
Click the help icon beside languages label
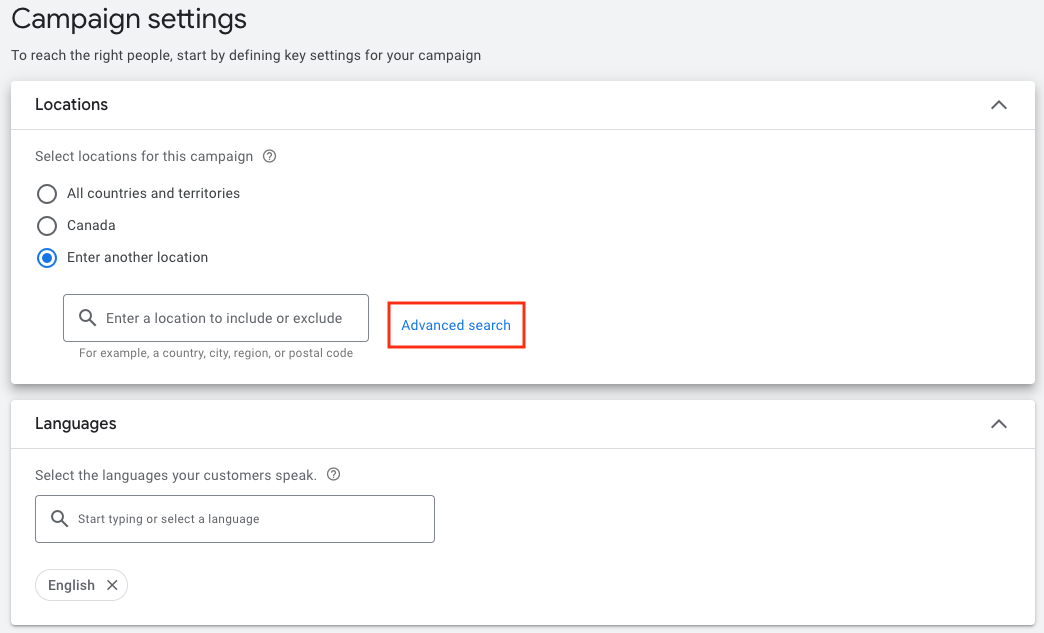[334, 474]
